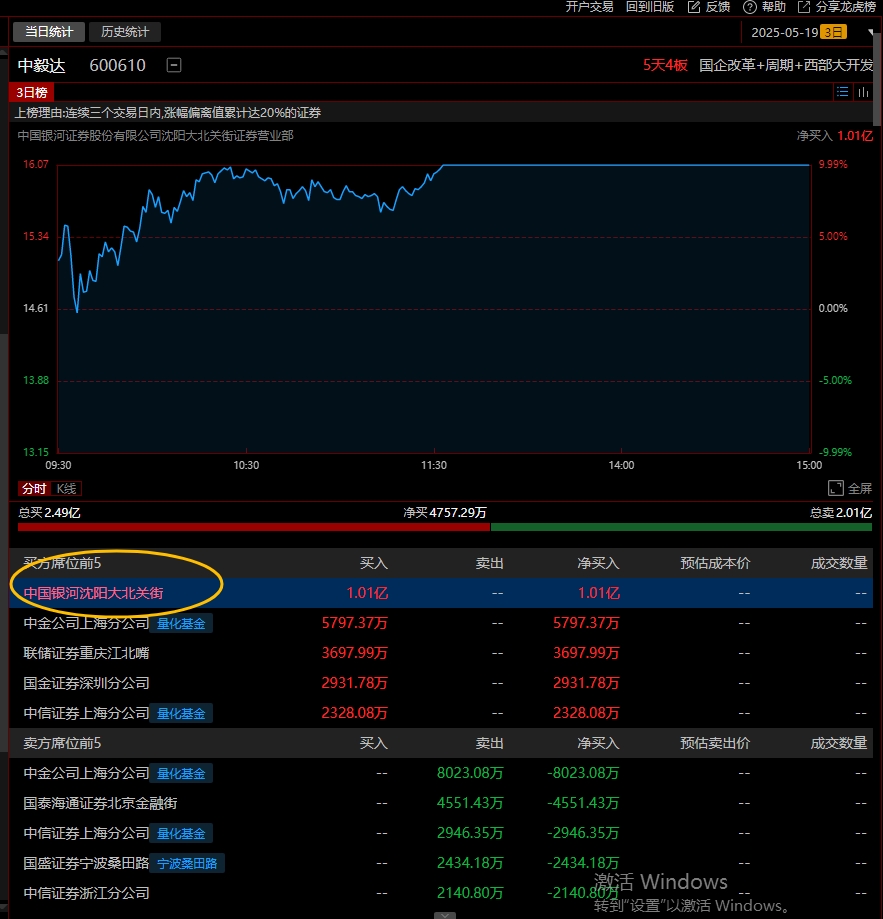This screenshot has width=883, height=919.
Task: Select seller row 中信证券上海分公司 with 2946.35万
Action: (x=441, y=833)
